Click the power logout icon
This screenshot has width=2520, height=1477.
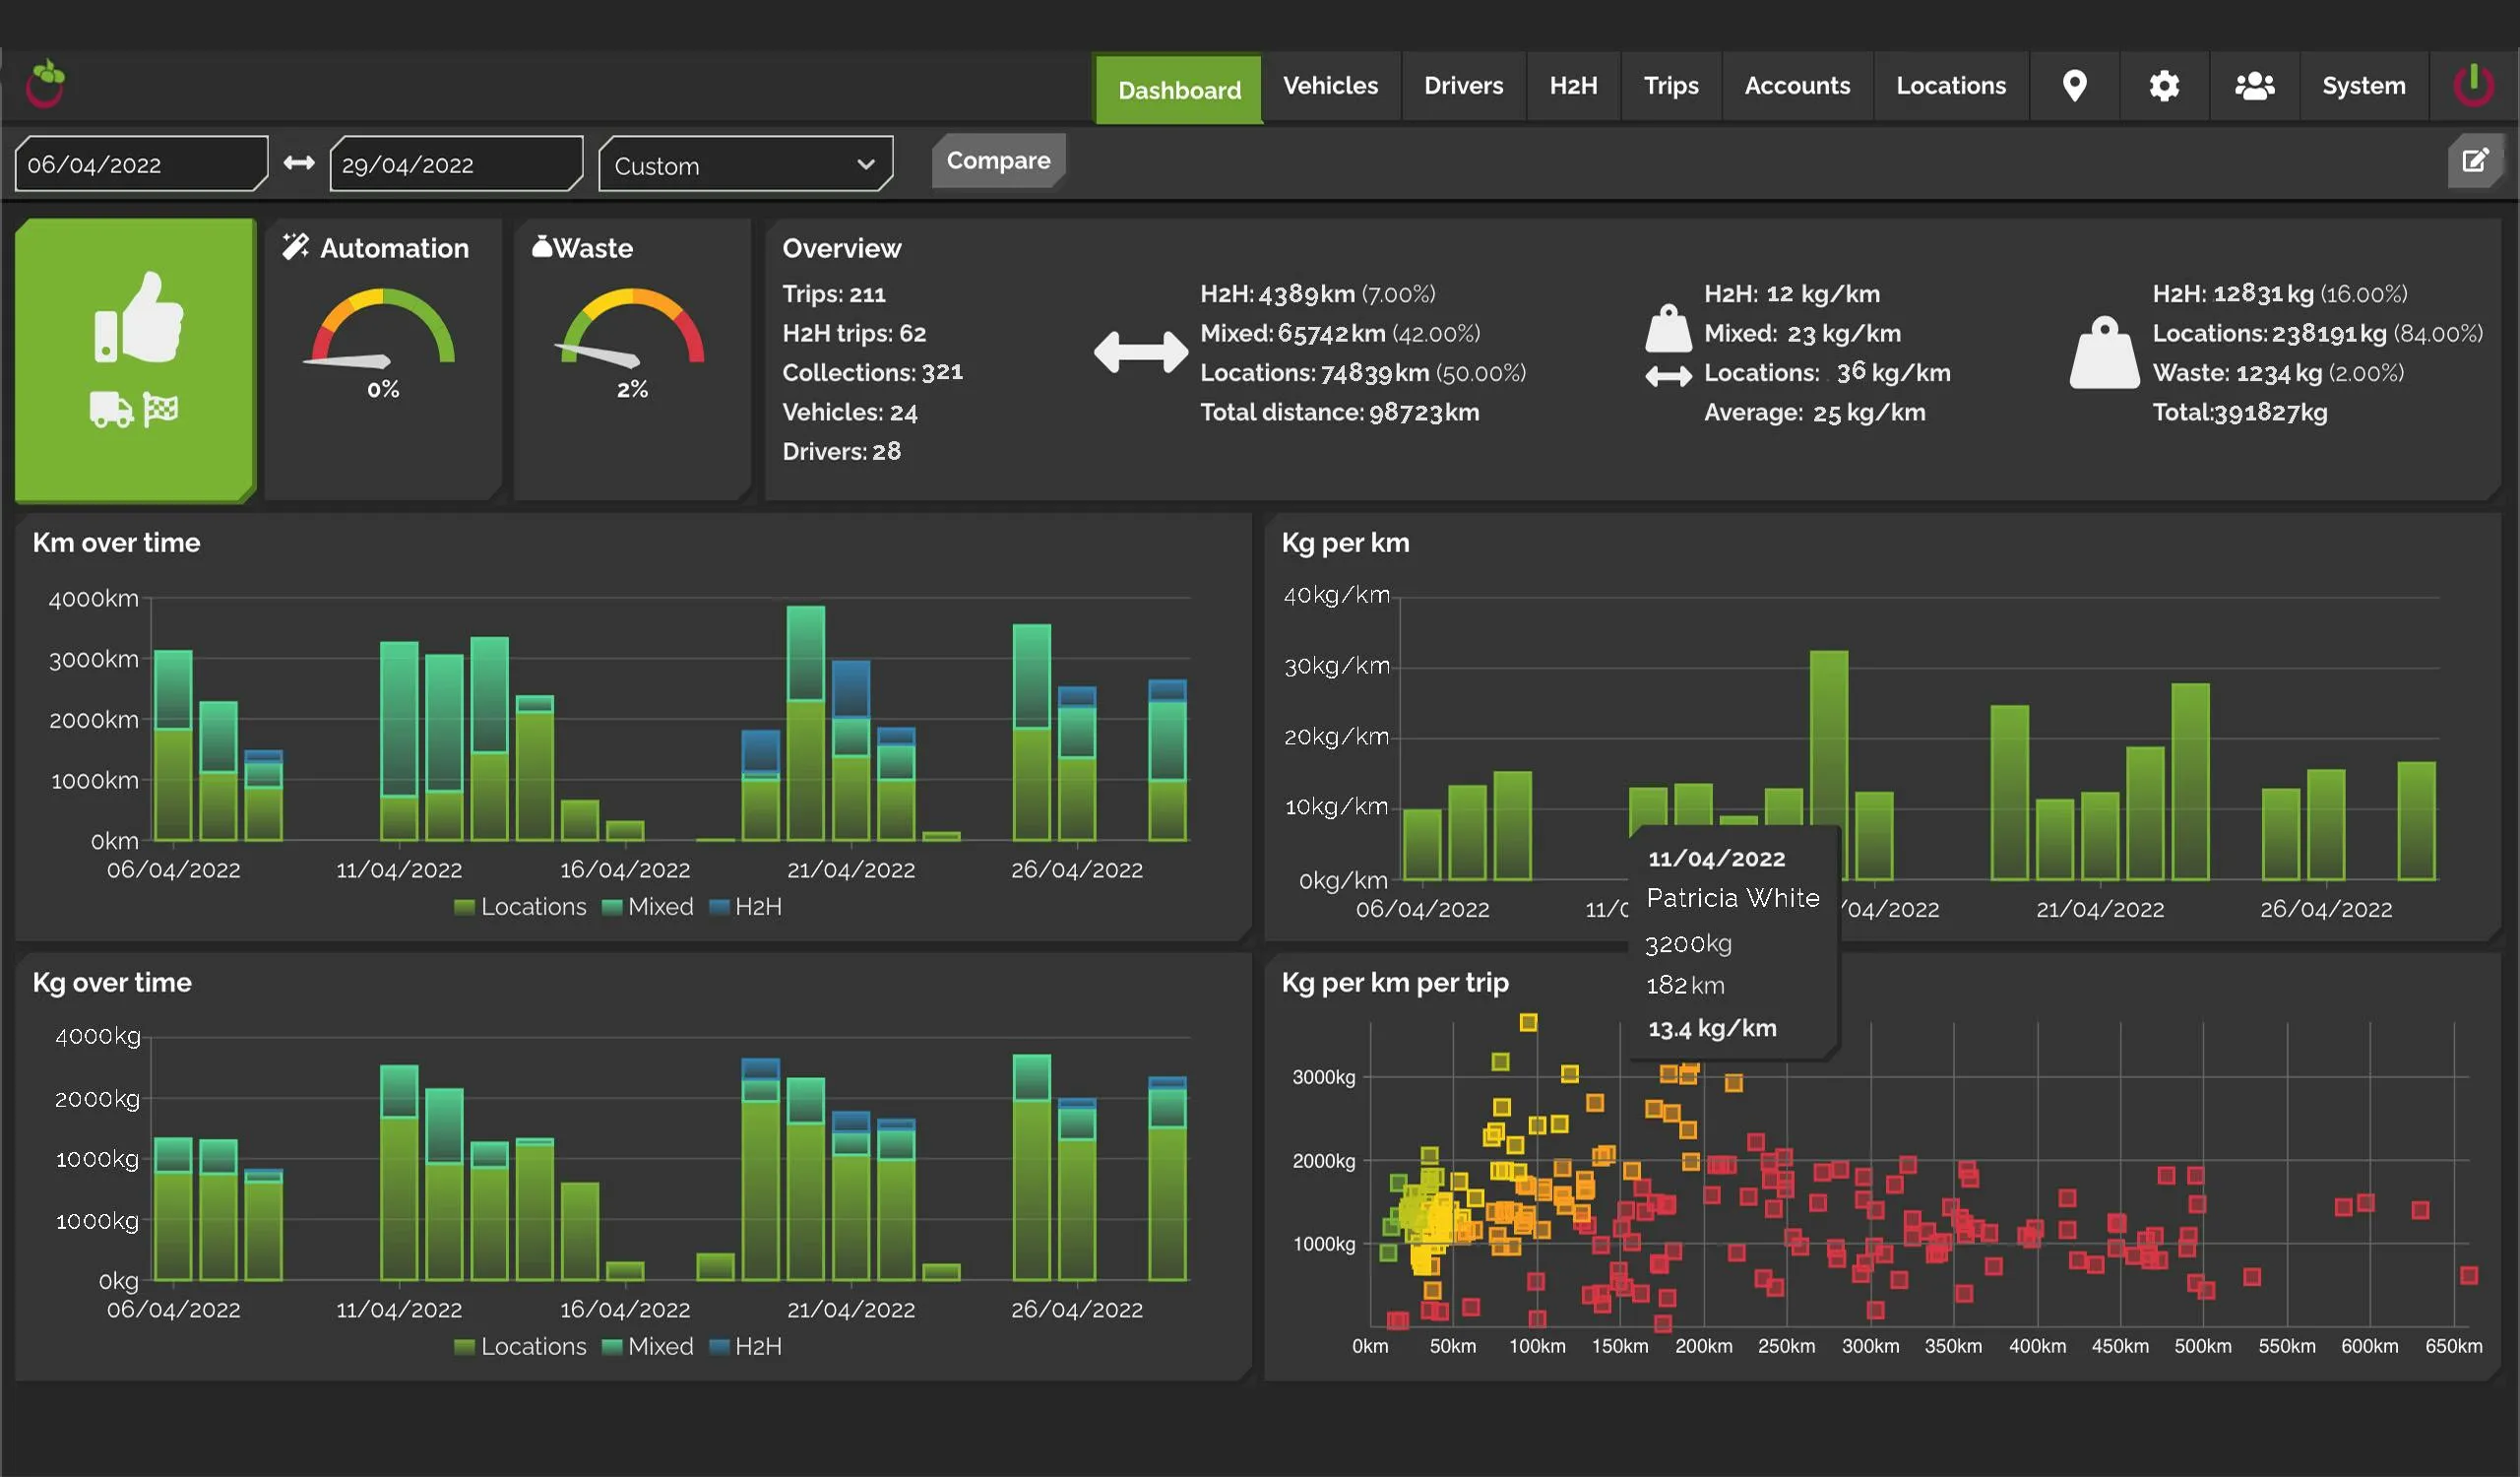point(2474,85)
